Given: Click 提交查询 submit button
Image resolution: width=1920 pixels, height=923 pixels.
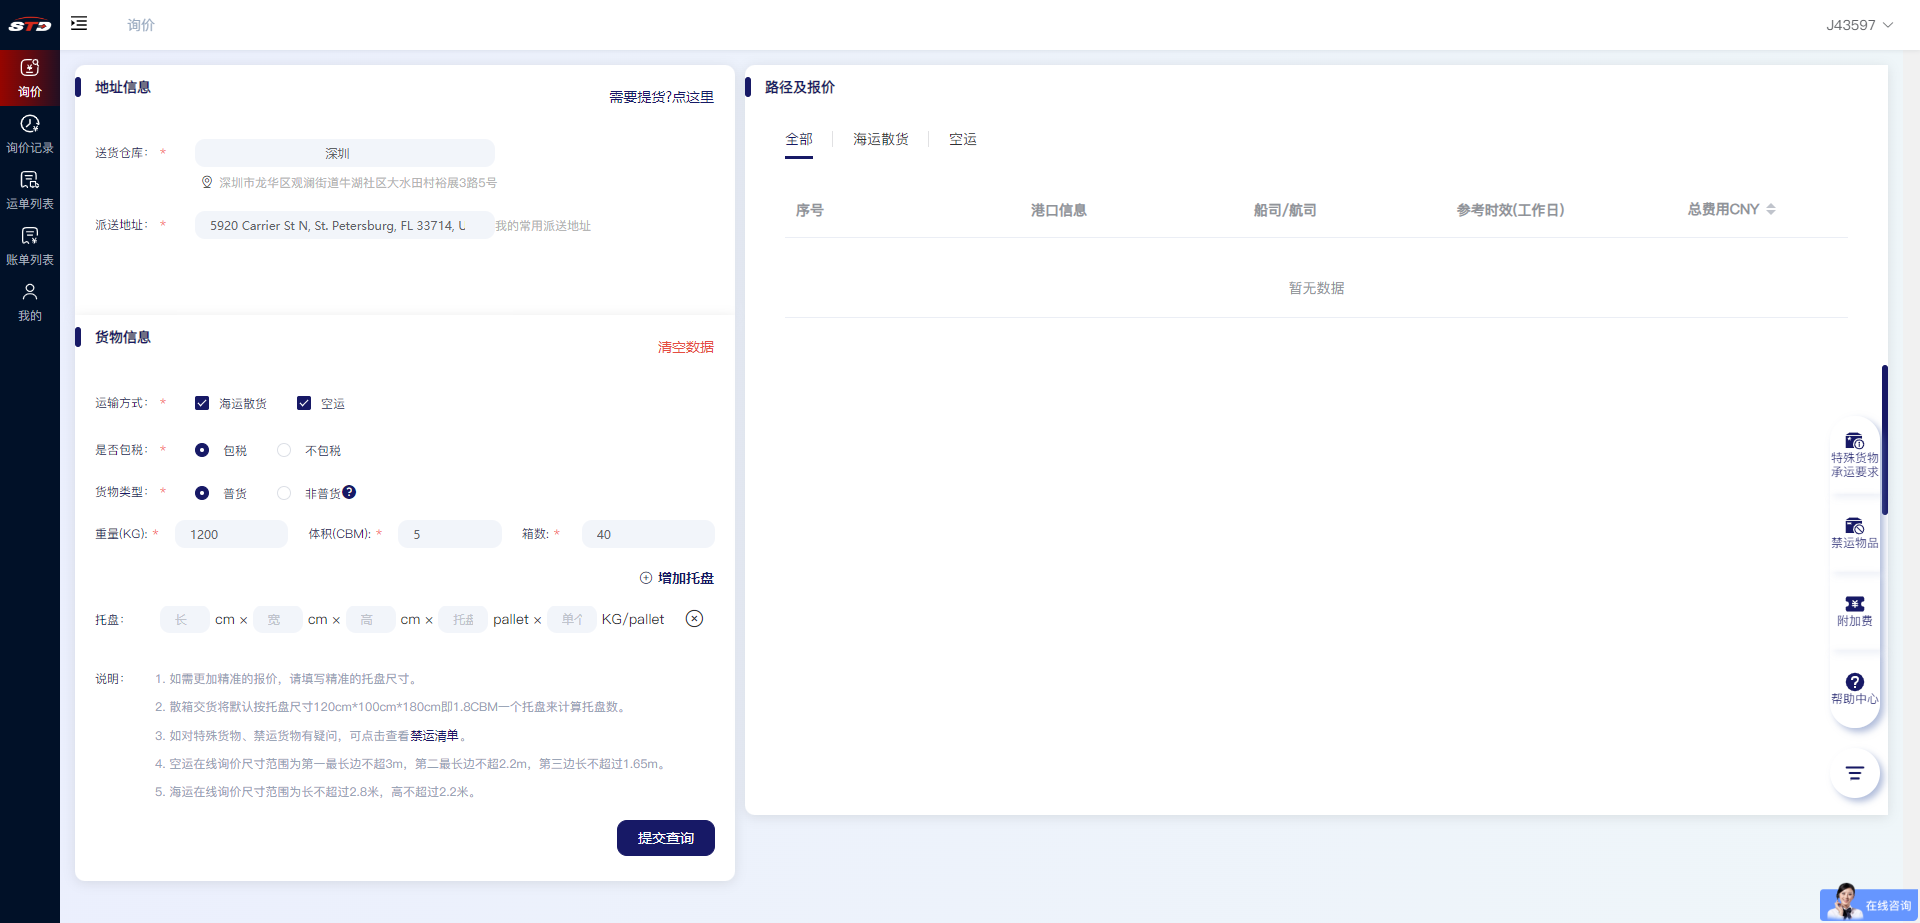Looking at the screenshot, I should tap(665, 838).
